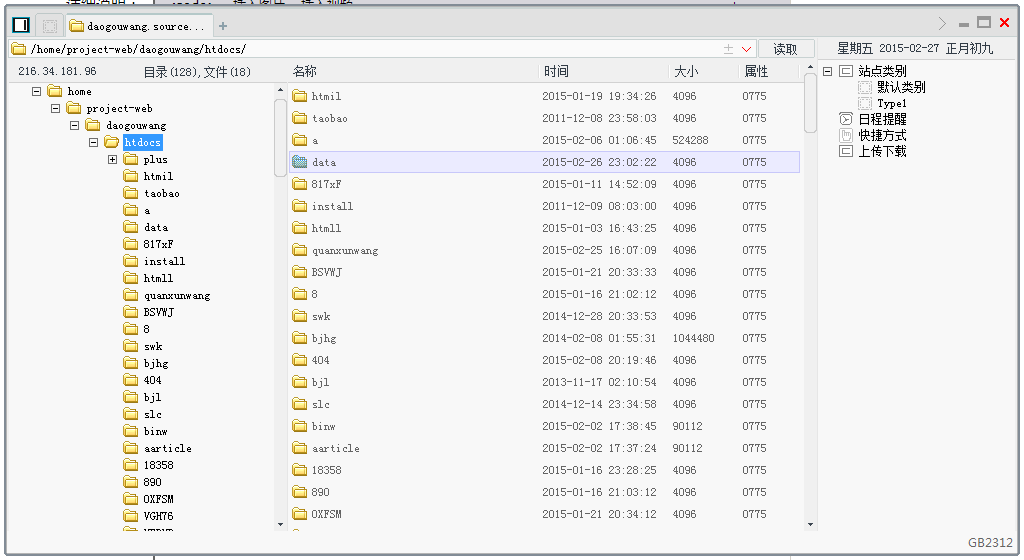This screenshot has height=560, width=1024.
Task: Click the date 星期五 2015-02-27 label
Action: tap(888, 48)
